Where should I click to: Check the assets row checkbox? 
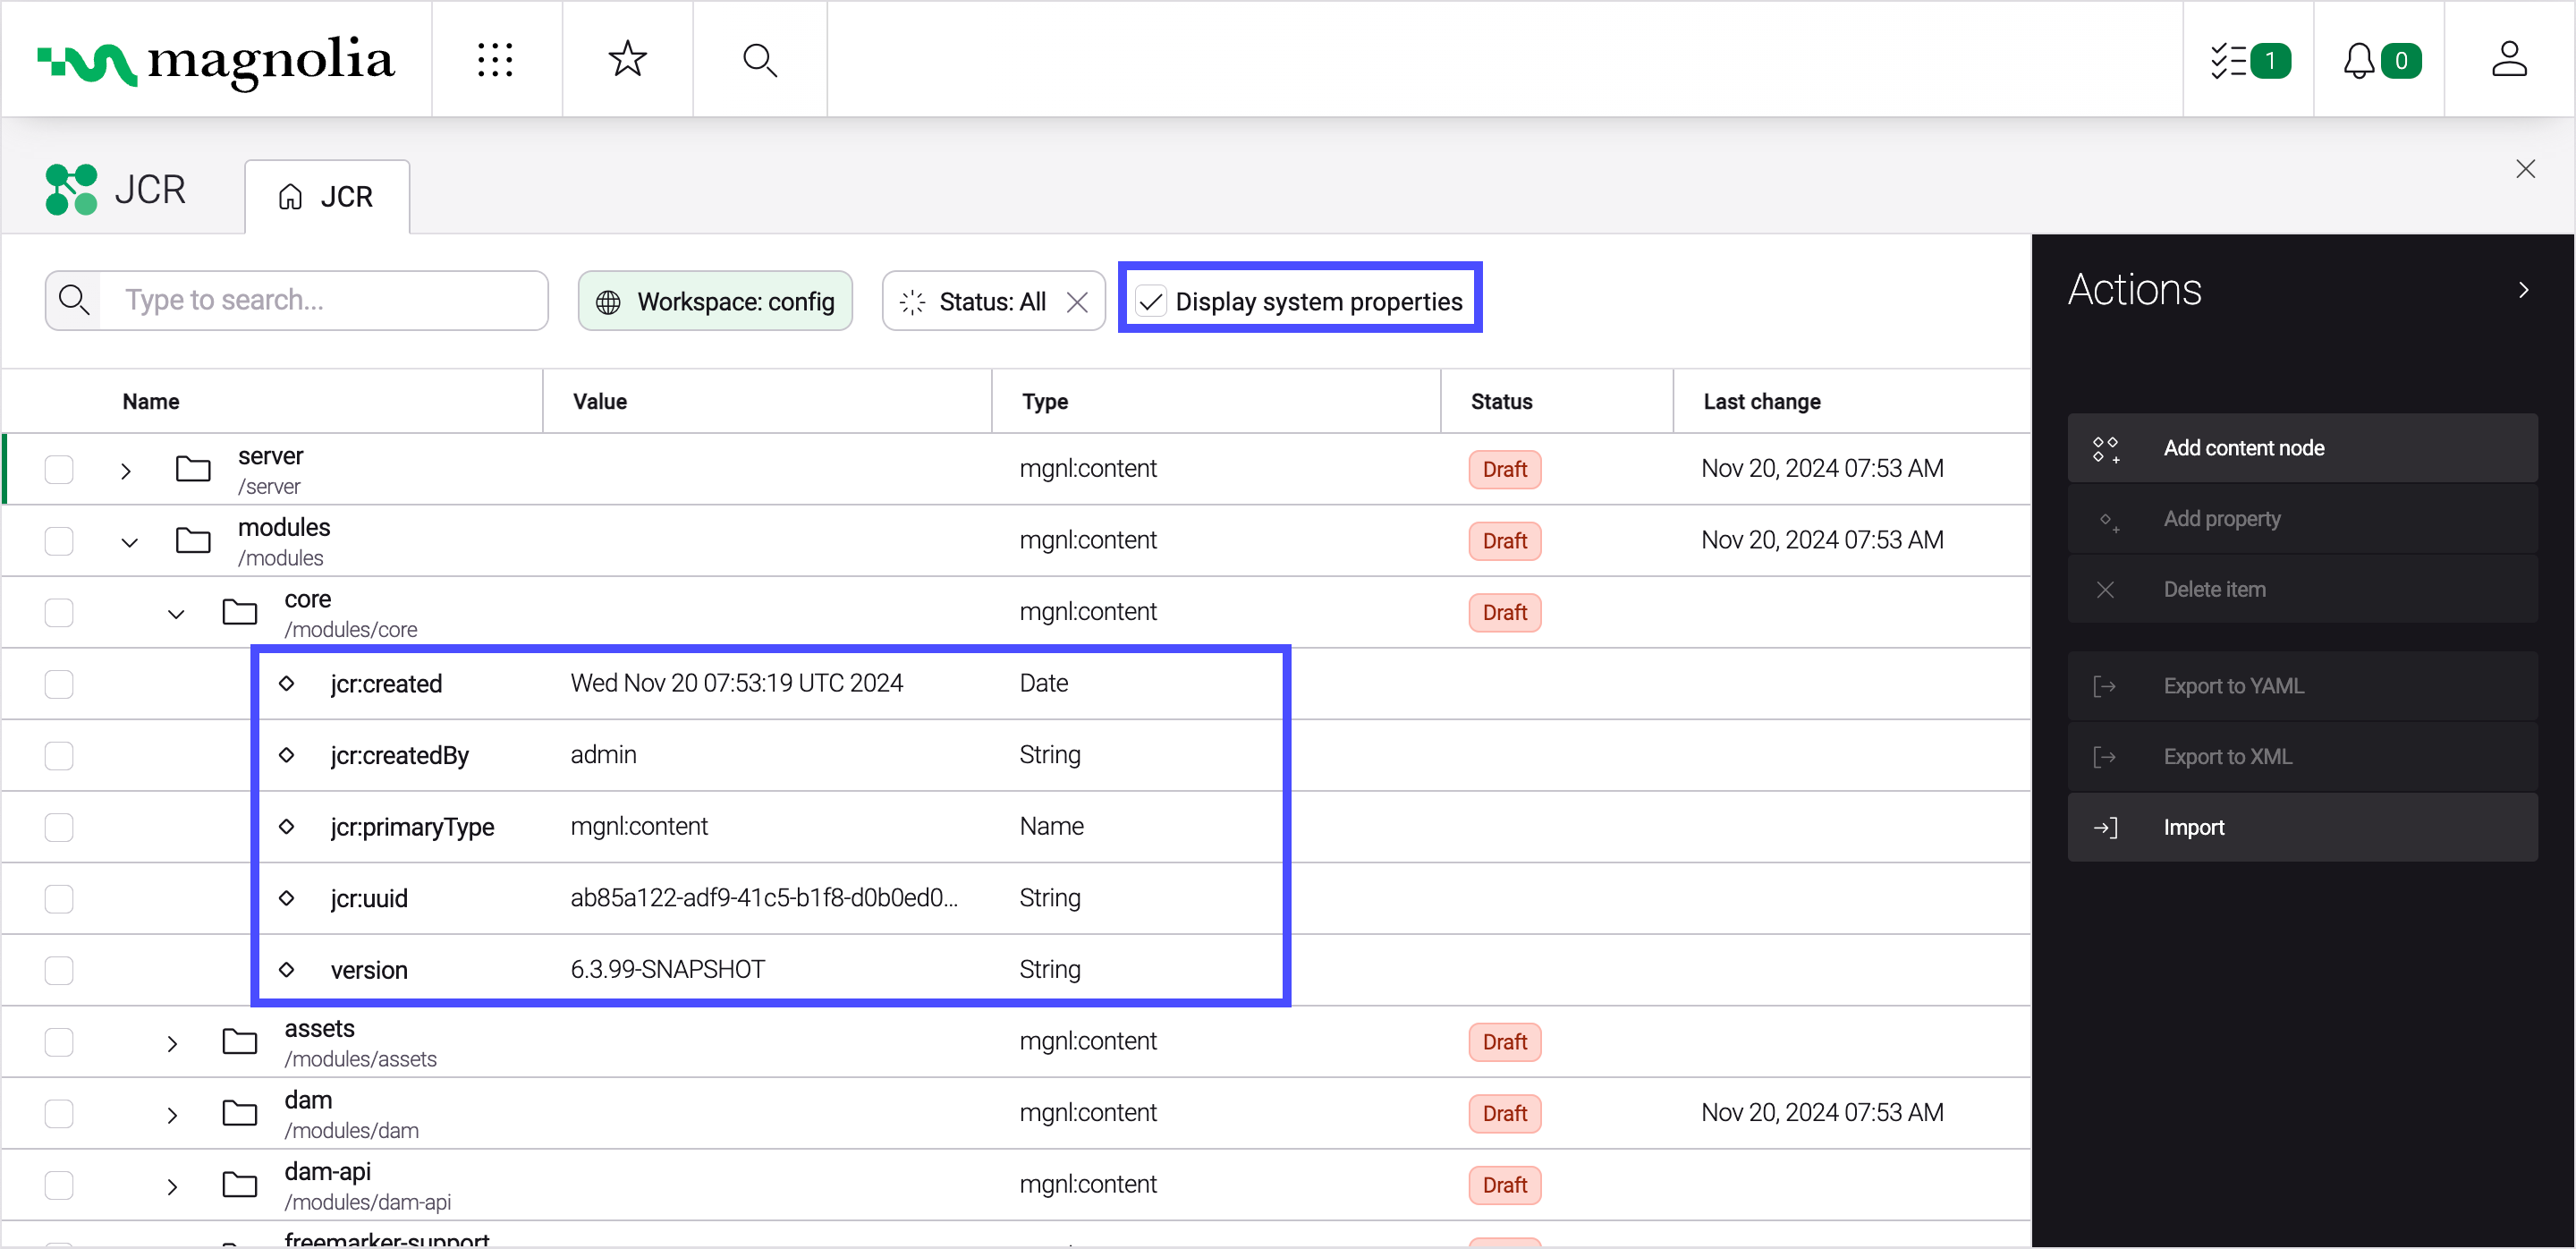coord(59,1042)
